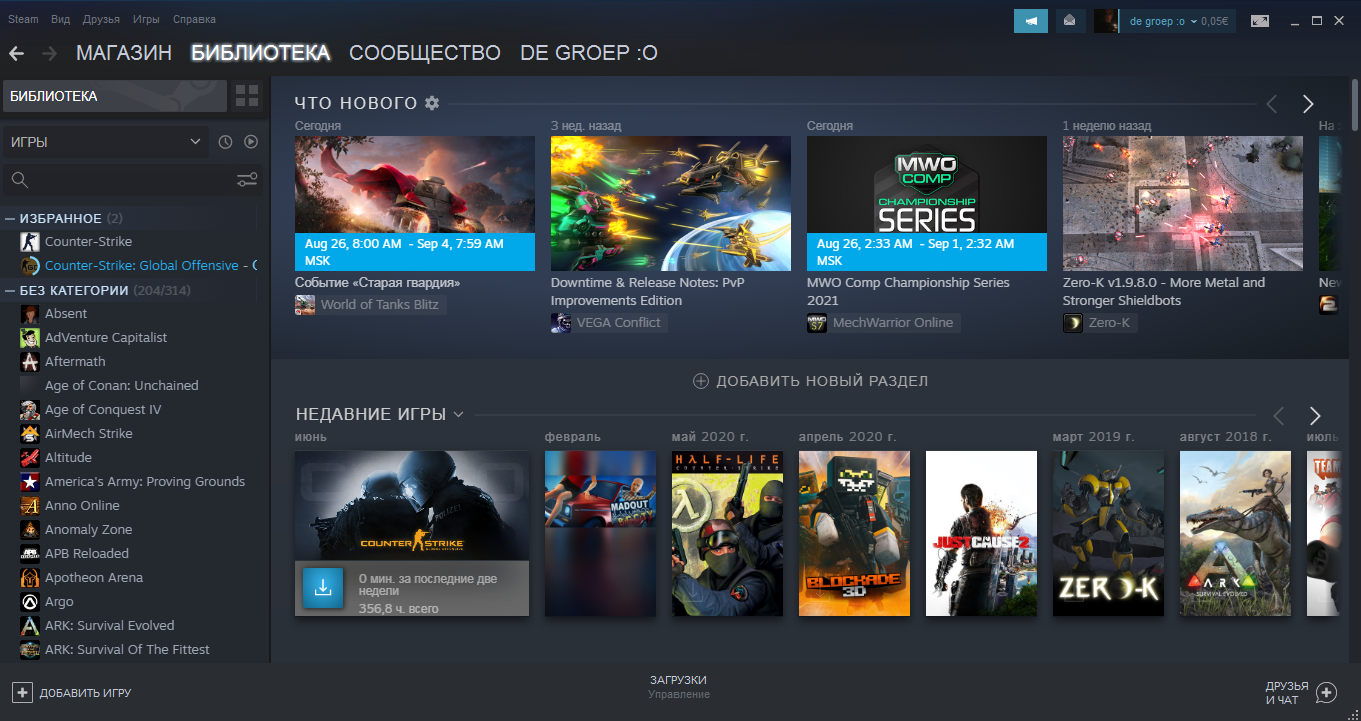Click the search magnifier icon
The height and width of the screenshot is (721, 1361).
pos(19,180)
